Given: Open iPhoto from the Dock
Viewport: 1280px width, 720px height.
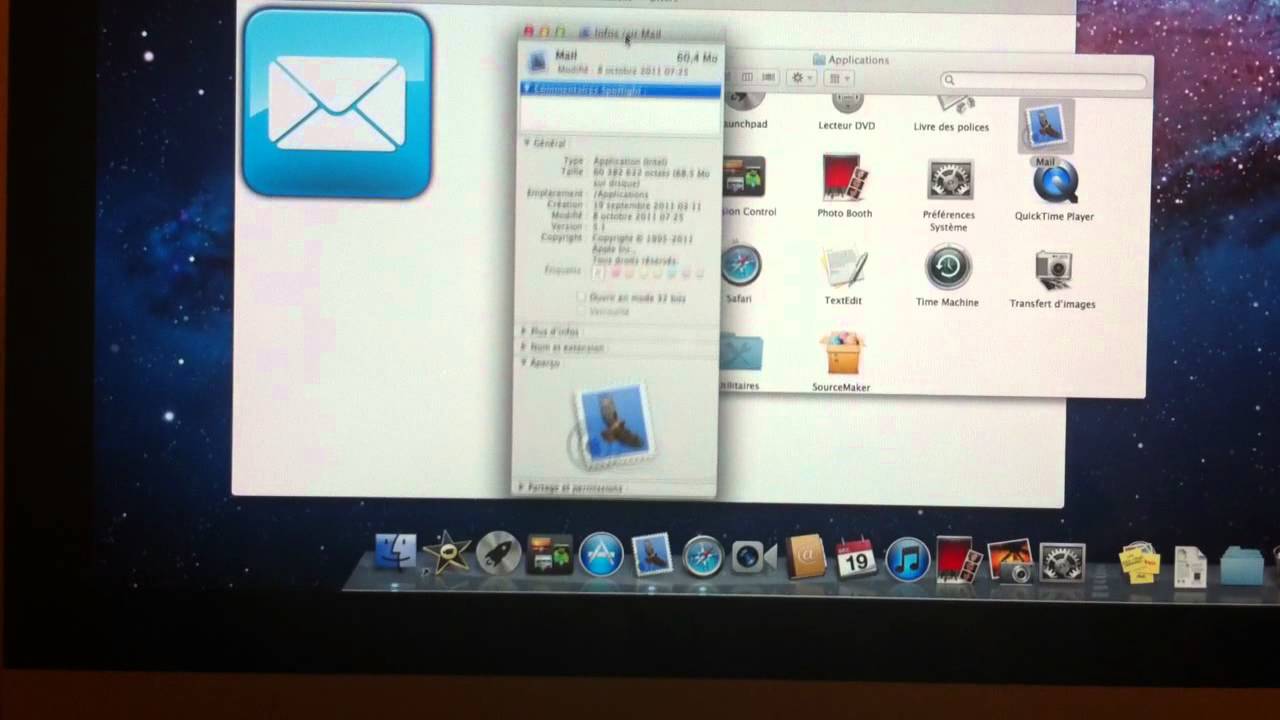Looking at the screenshot, I should pos(1010,560).
